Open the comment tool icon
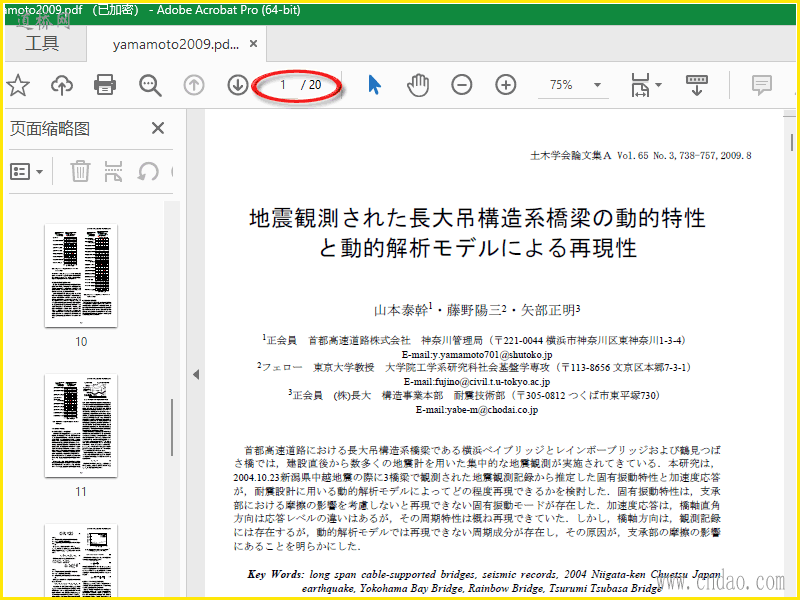 (x=763, y=85)
